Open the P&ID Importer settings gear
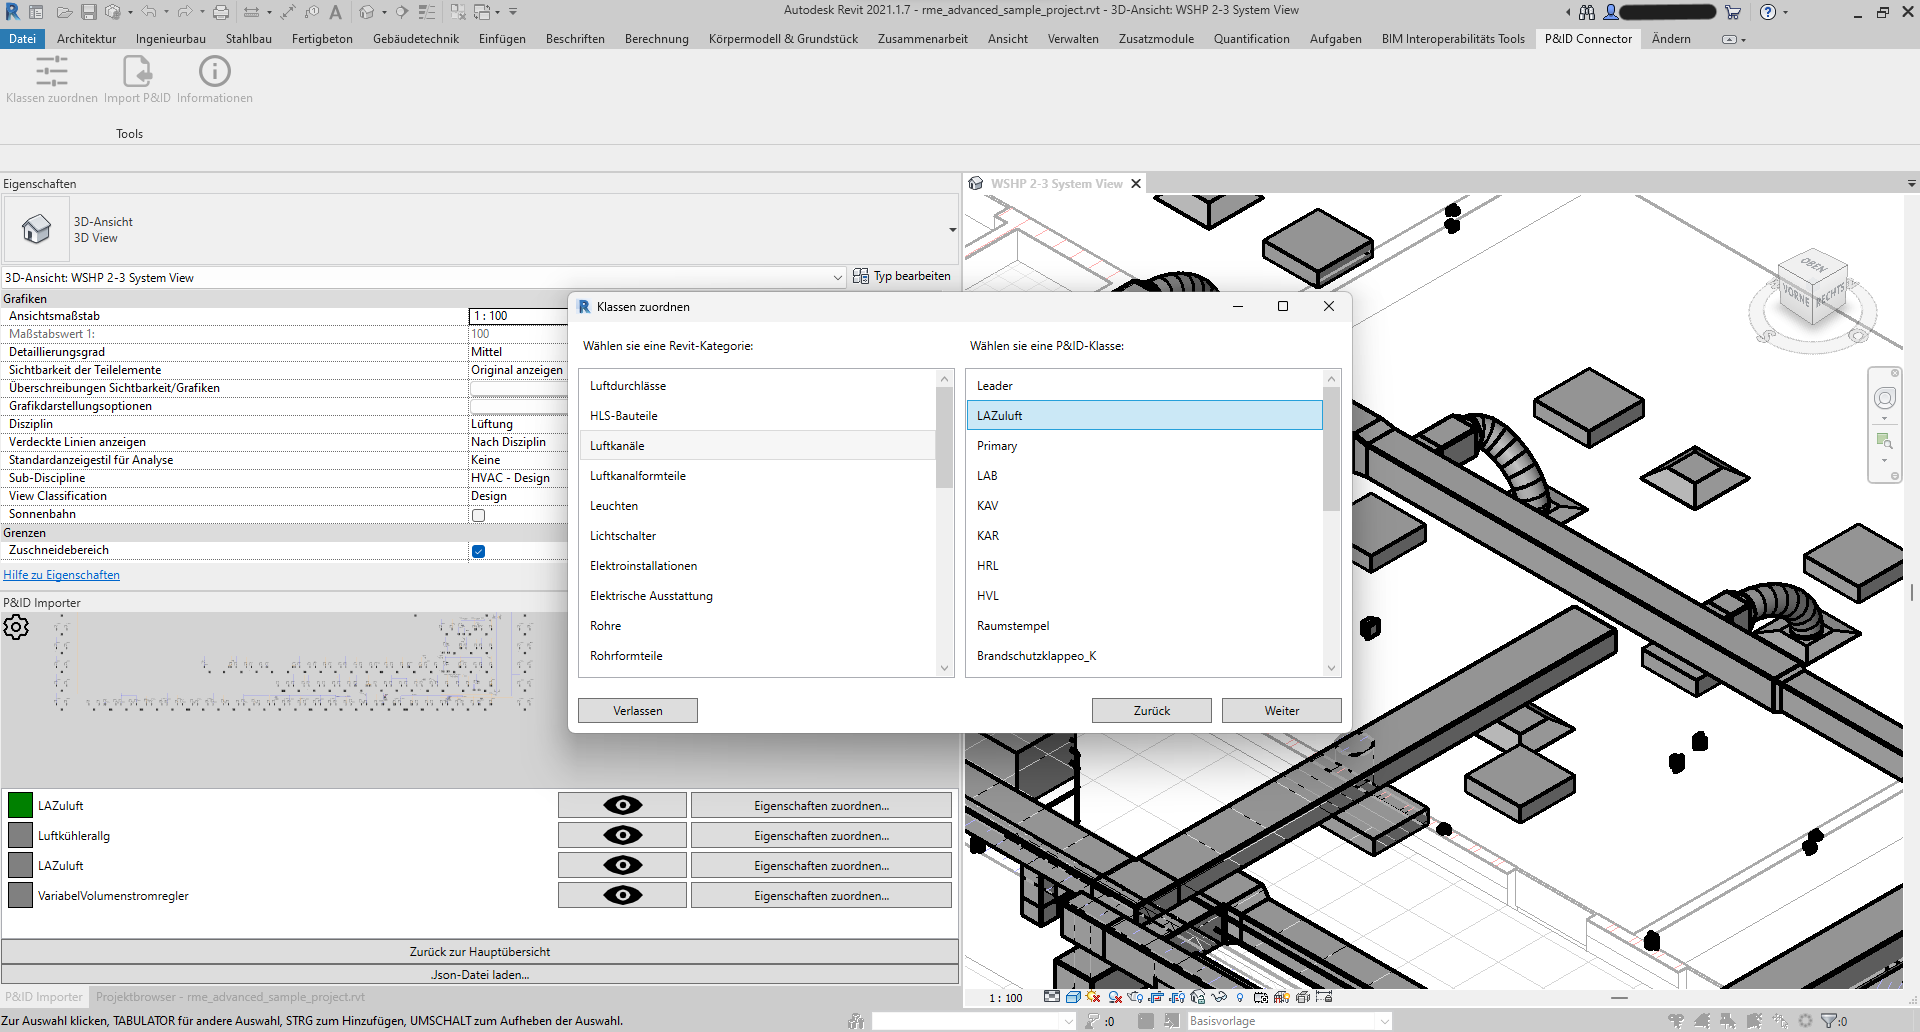Image resolution: width=1920 pixels, height=1032 pixels. click(16, 627)
